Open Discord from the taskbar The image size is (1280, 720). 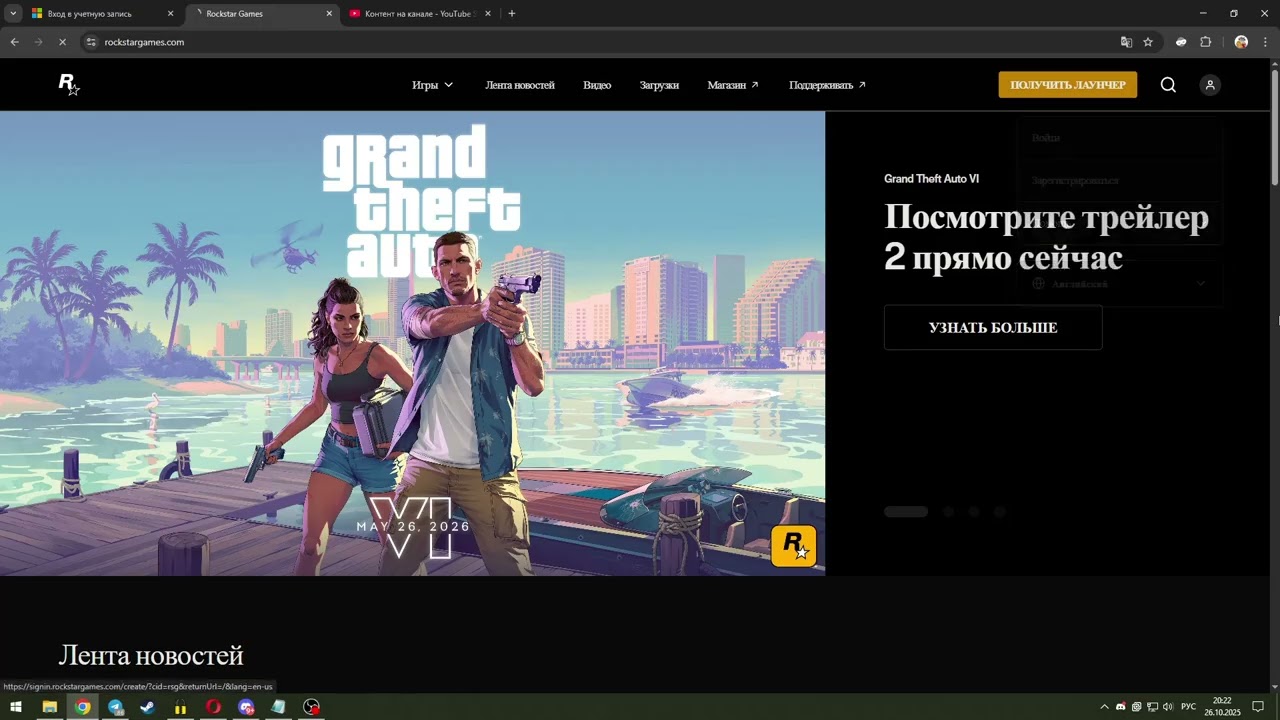point(246,707)
